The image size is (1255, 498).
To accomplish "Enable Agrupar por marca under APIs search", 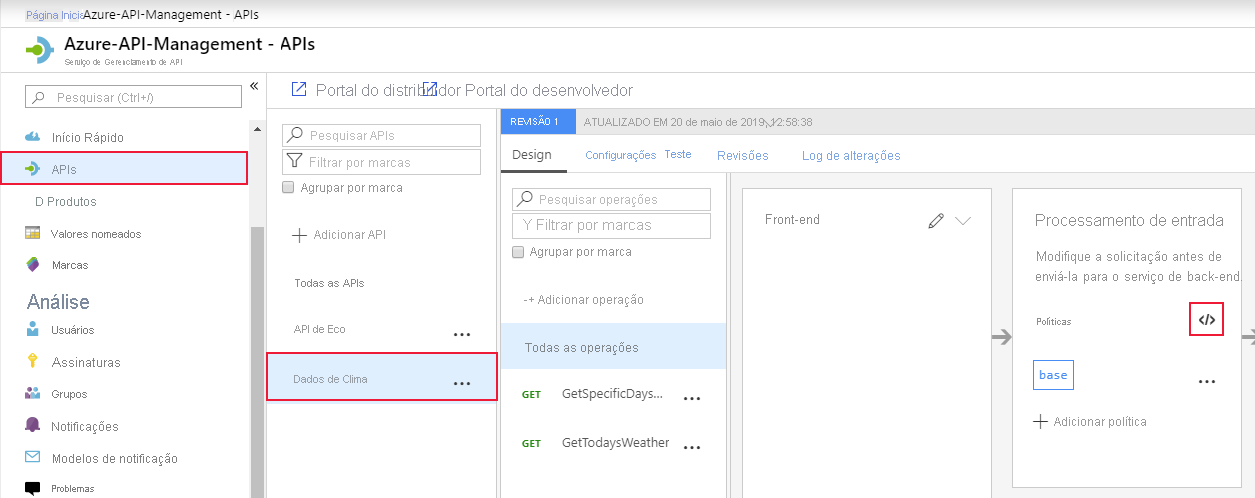I will pos(289,187).
